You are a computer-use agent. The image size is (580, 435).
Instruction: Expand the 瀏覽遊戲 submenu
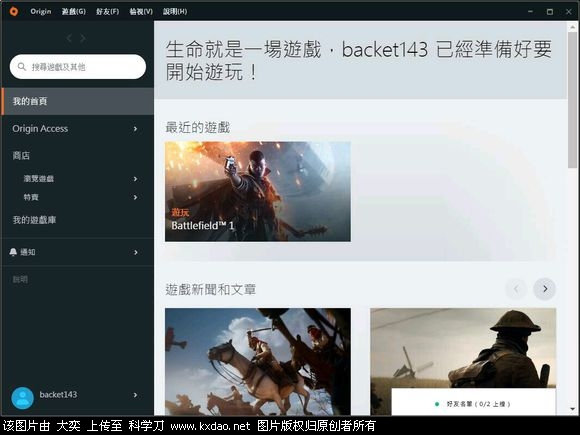pos(135,179)
